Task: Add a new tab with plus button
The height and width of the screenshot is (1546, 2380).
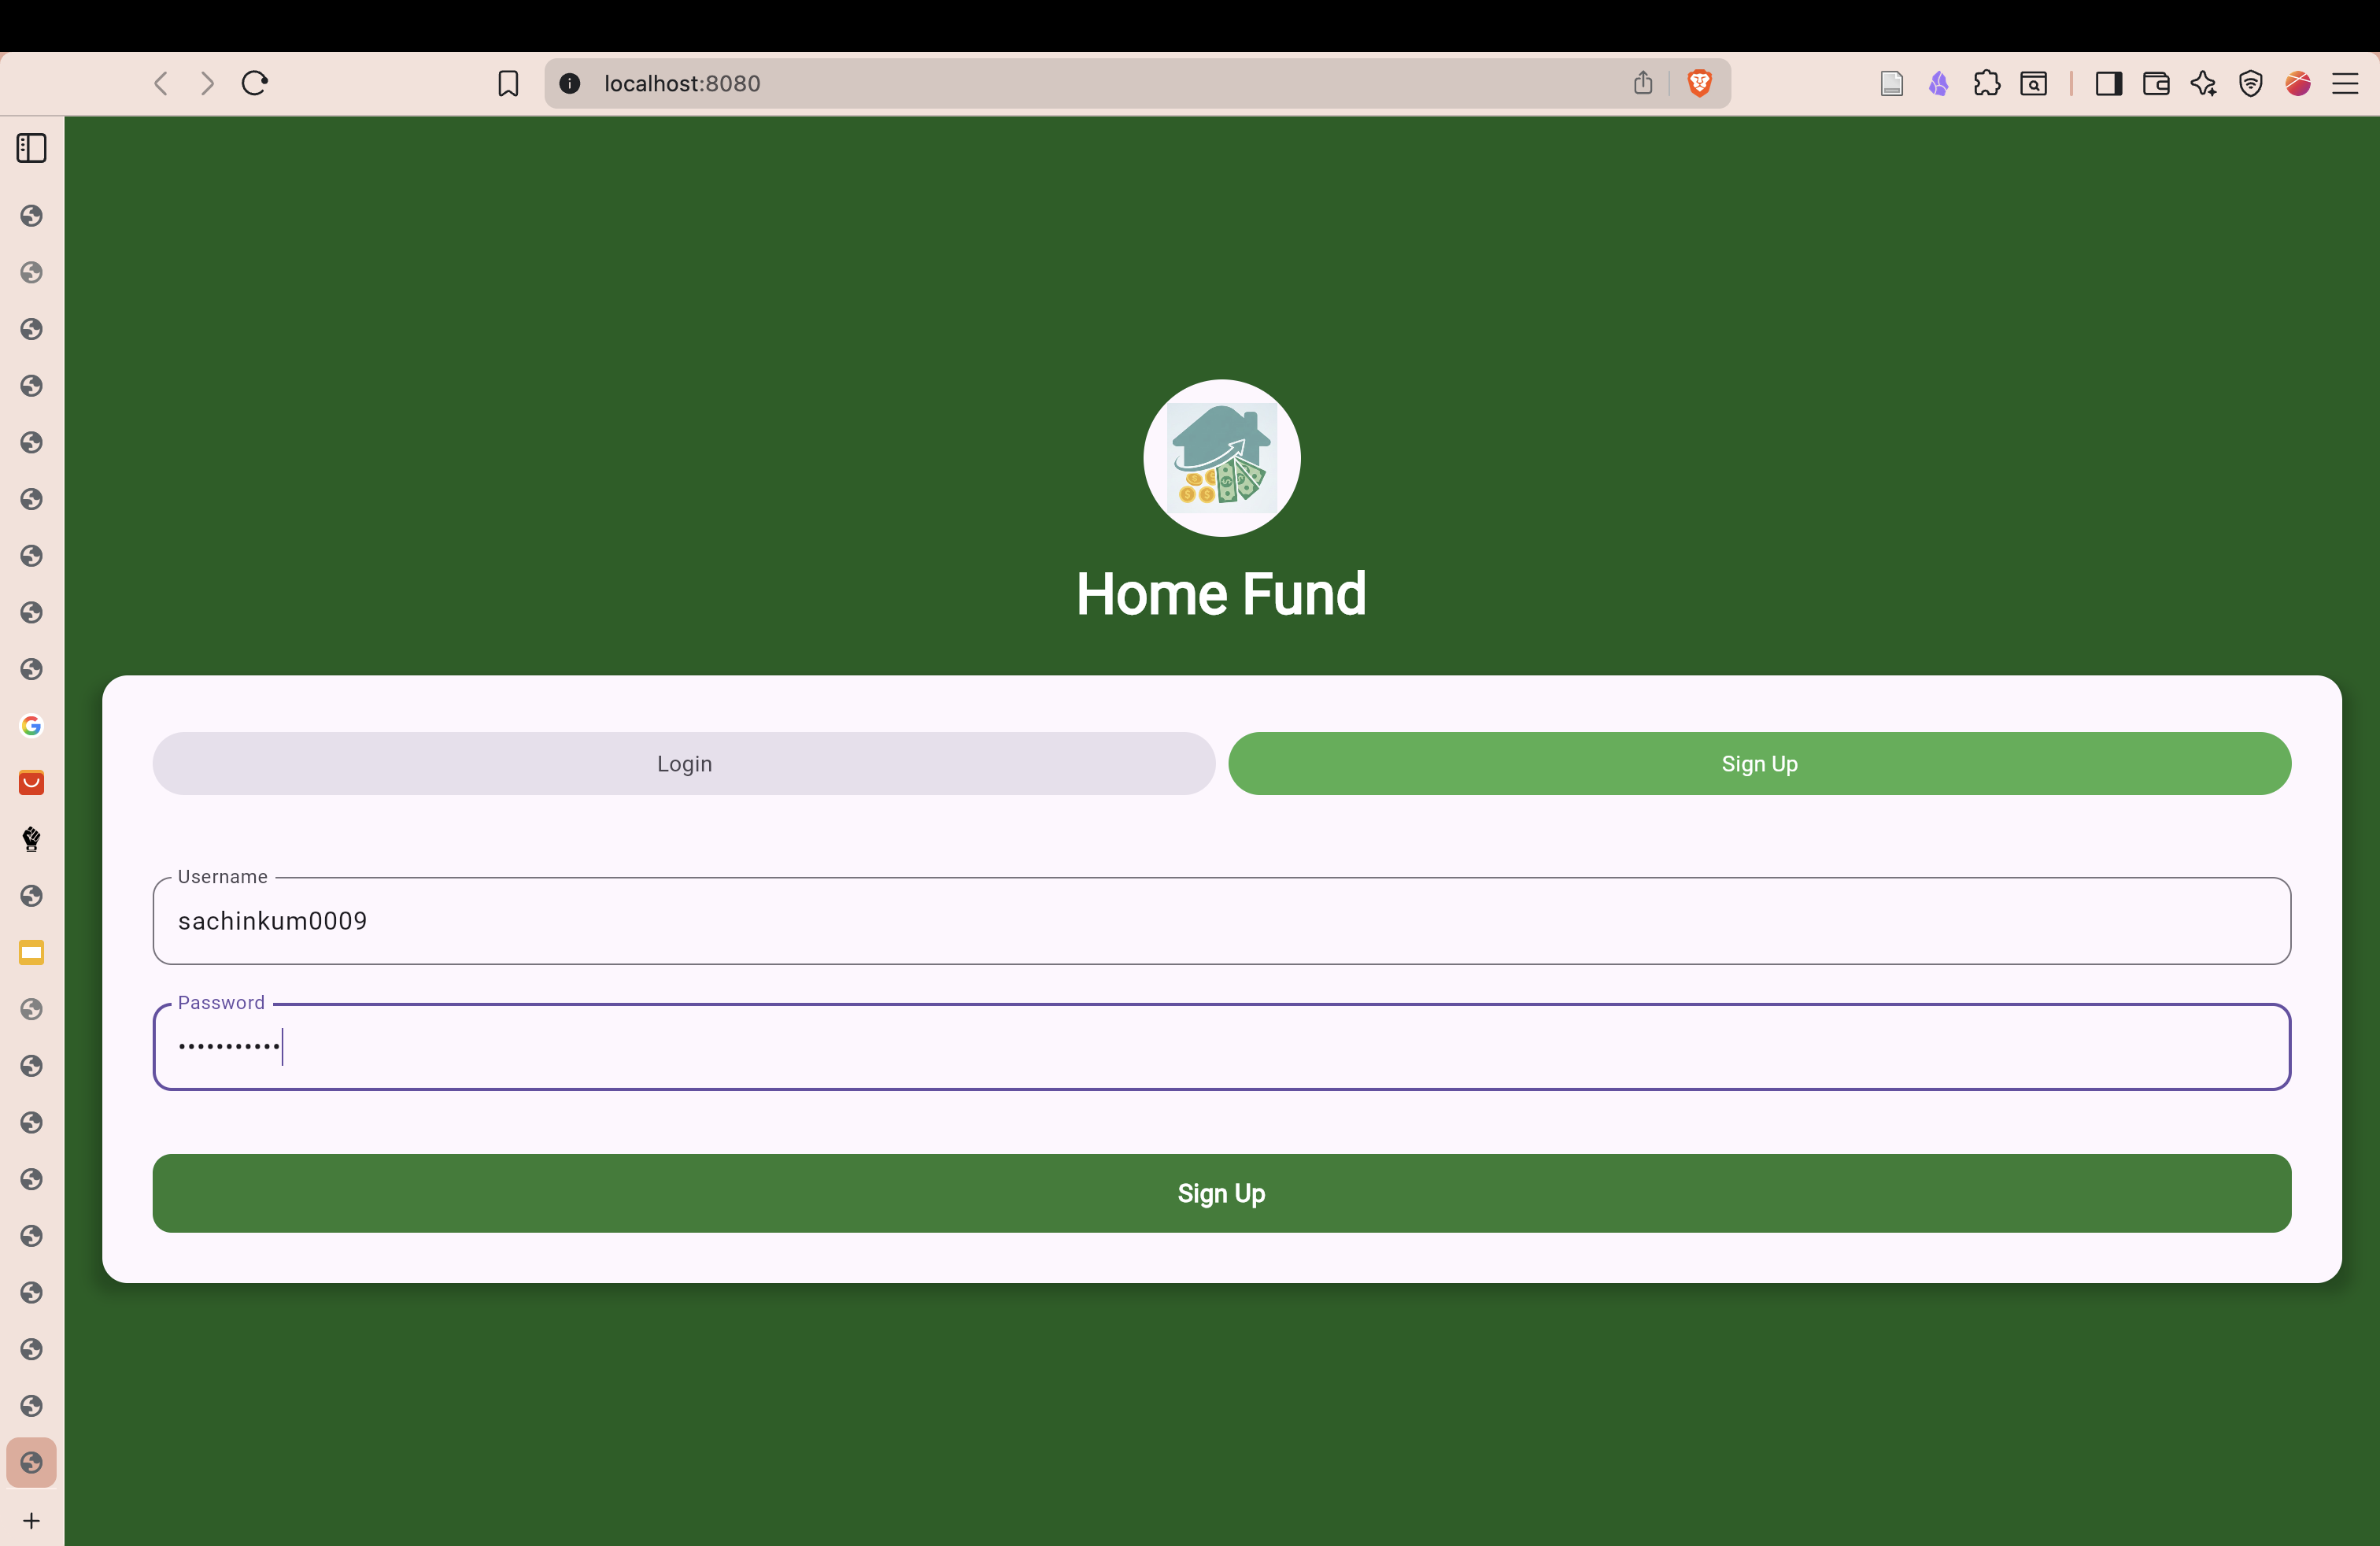Action: point(31,1520)
